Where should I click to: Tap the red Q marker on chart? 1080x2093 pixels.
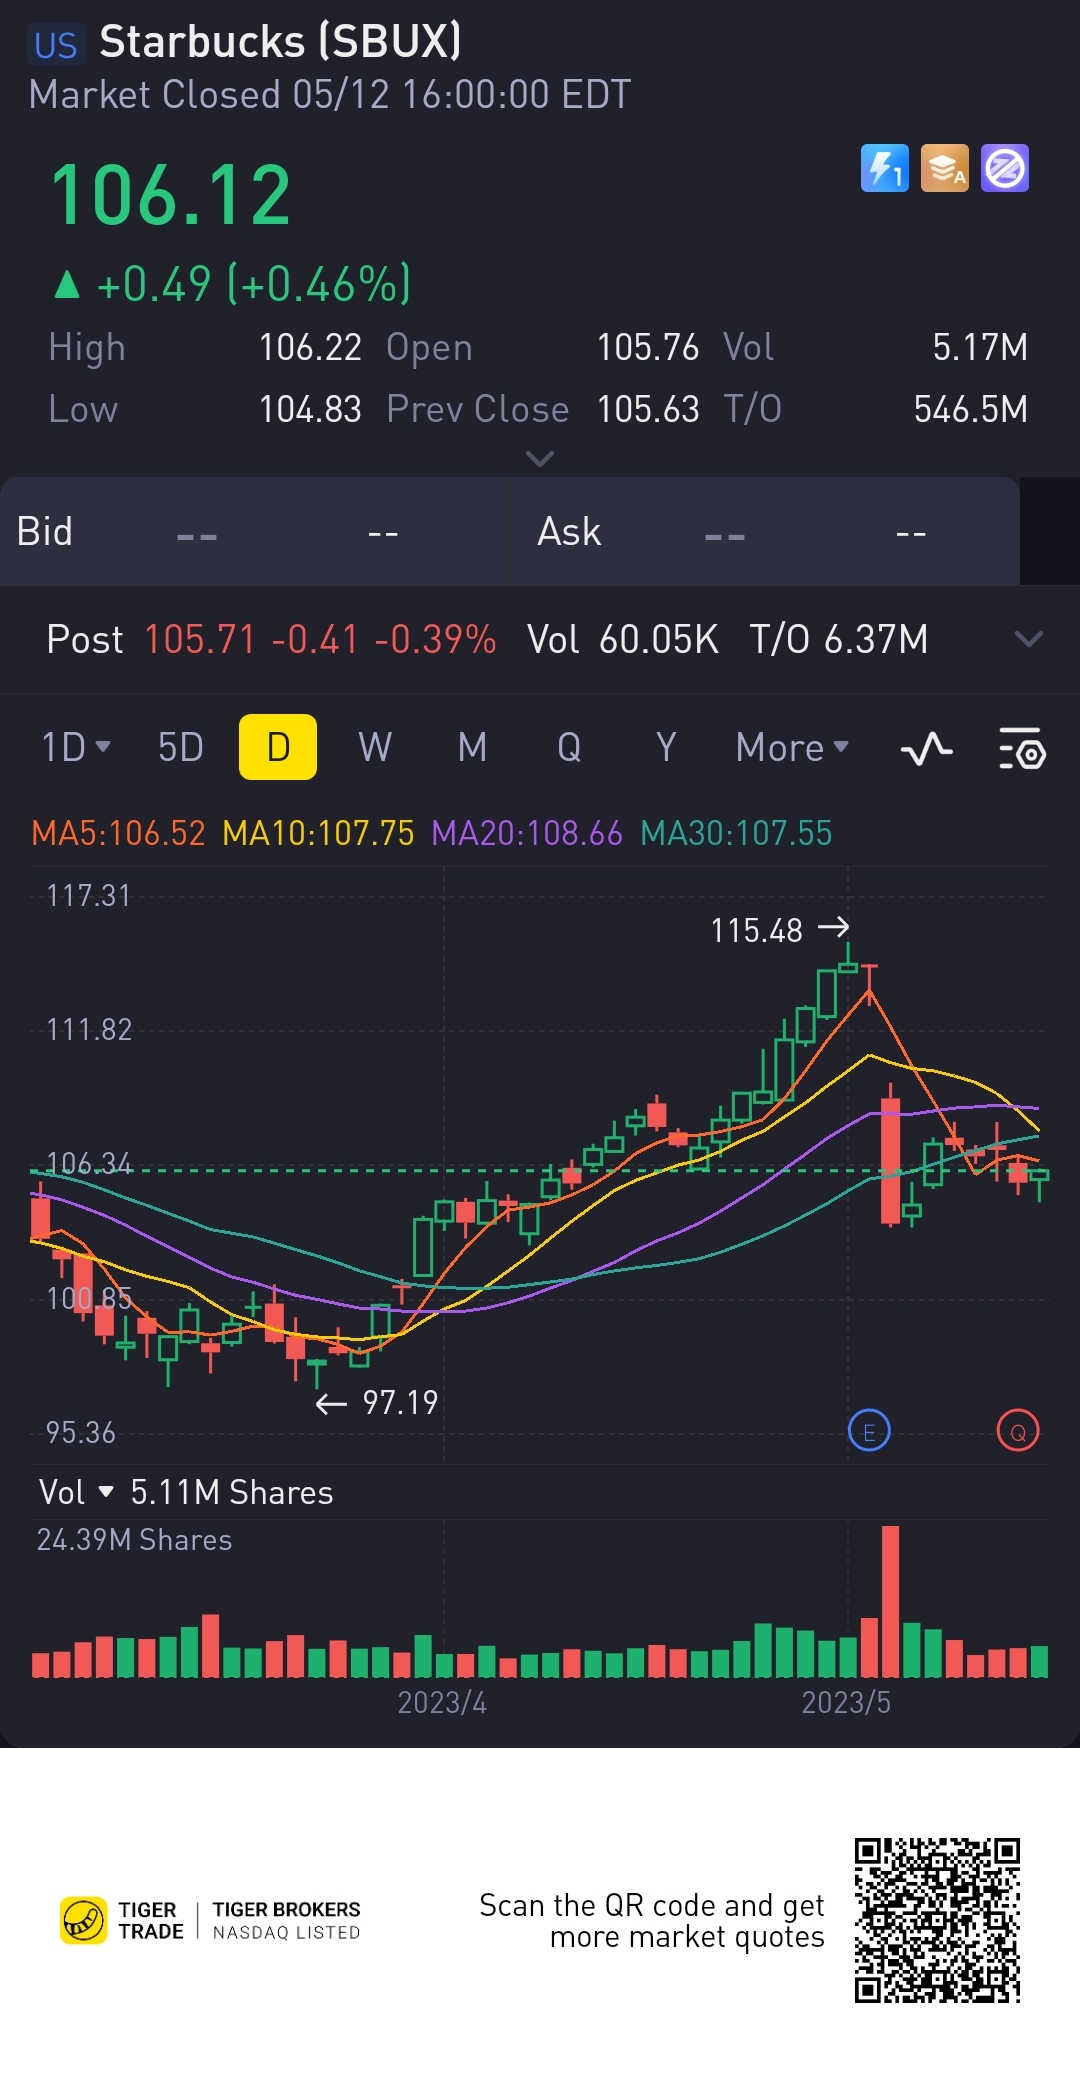click(1018, 1432)
